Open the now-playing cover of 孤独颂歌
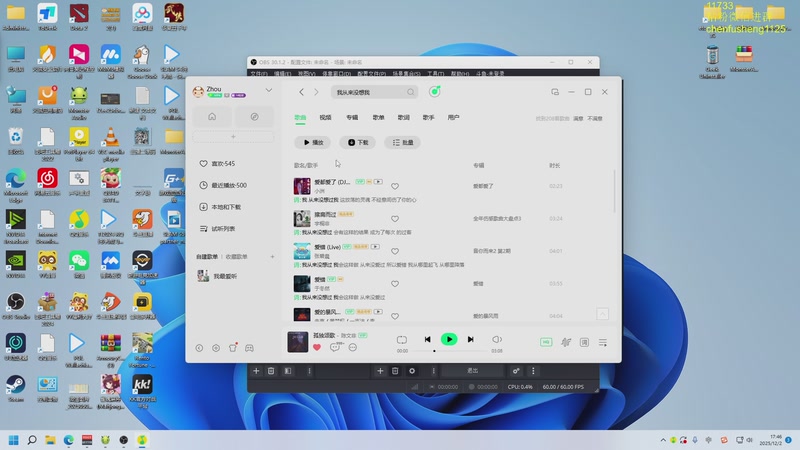The width and height of the screenshot is (800, 450). pyautogui.click(x=297, y=342)
